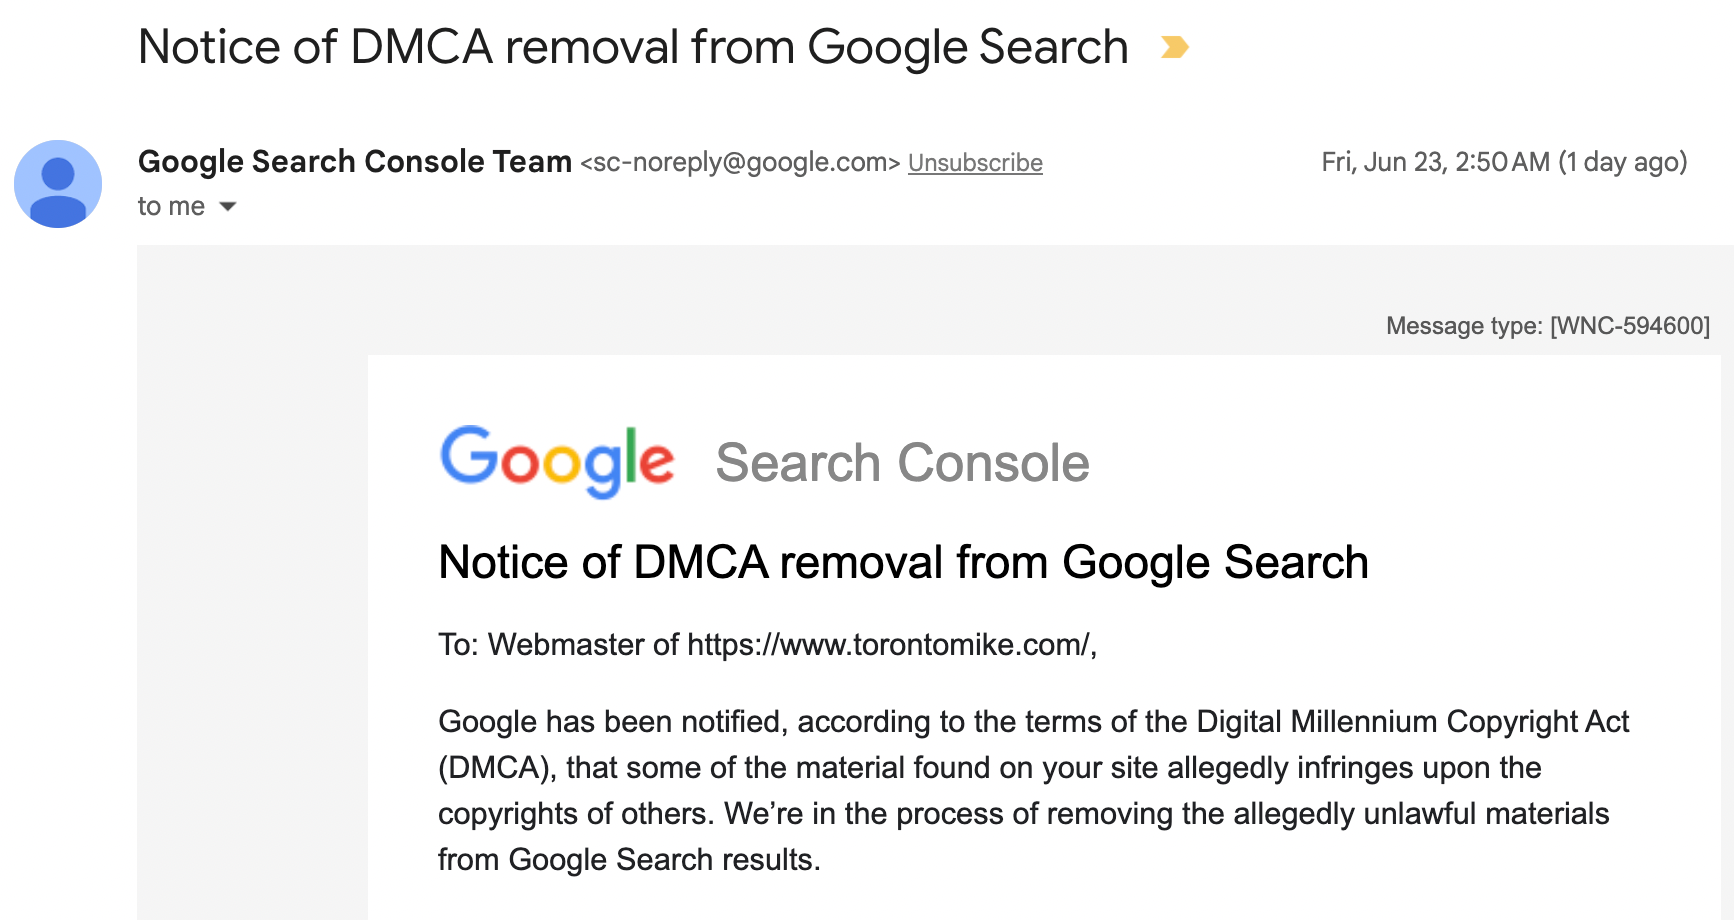The height and width of the screenshot is (920, 1734).
Task: Click the phrase "Digital Millennium Copyright Act"
Action: tap(1412, 722)
